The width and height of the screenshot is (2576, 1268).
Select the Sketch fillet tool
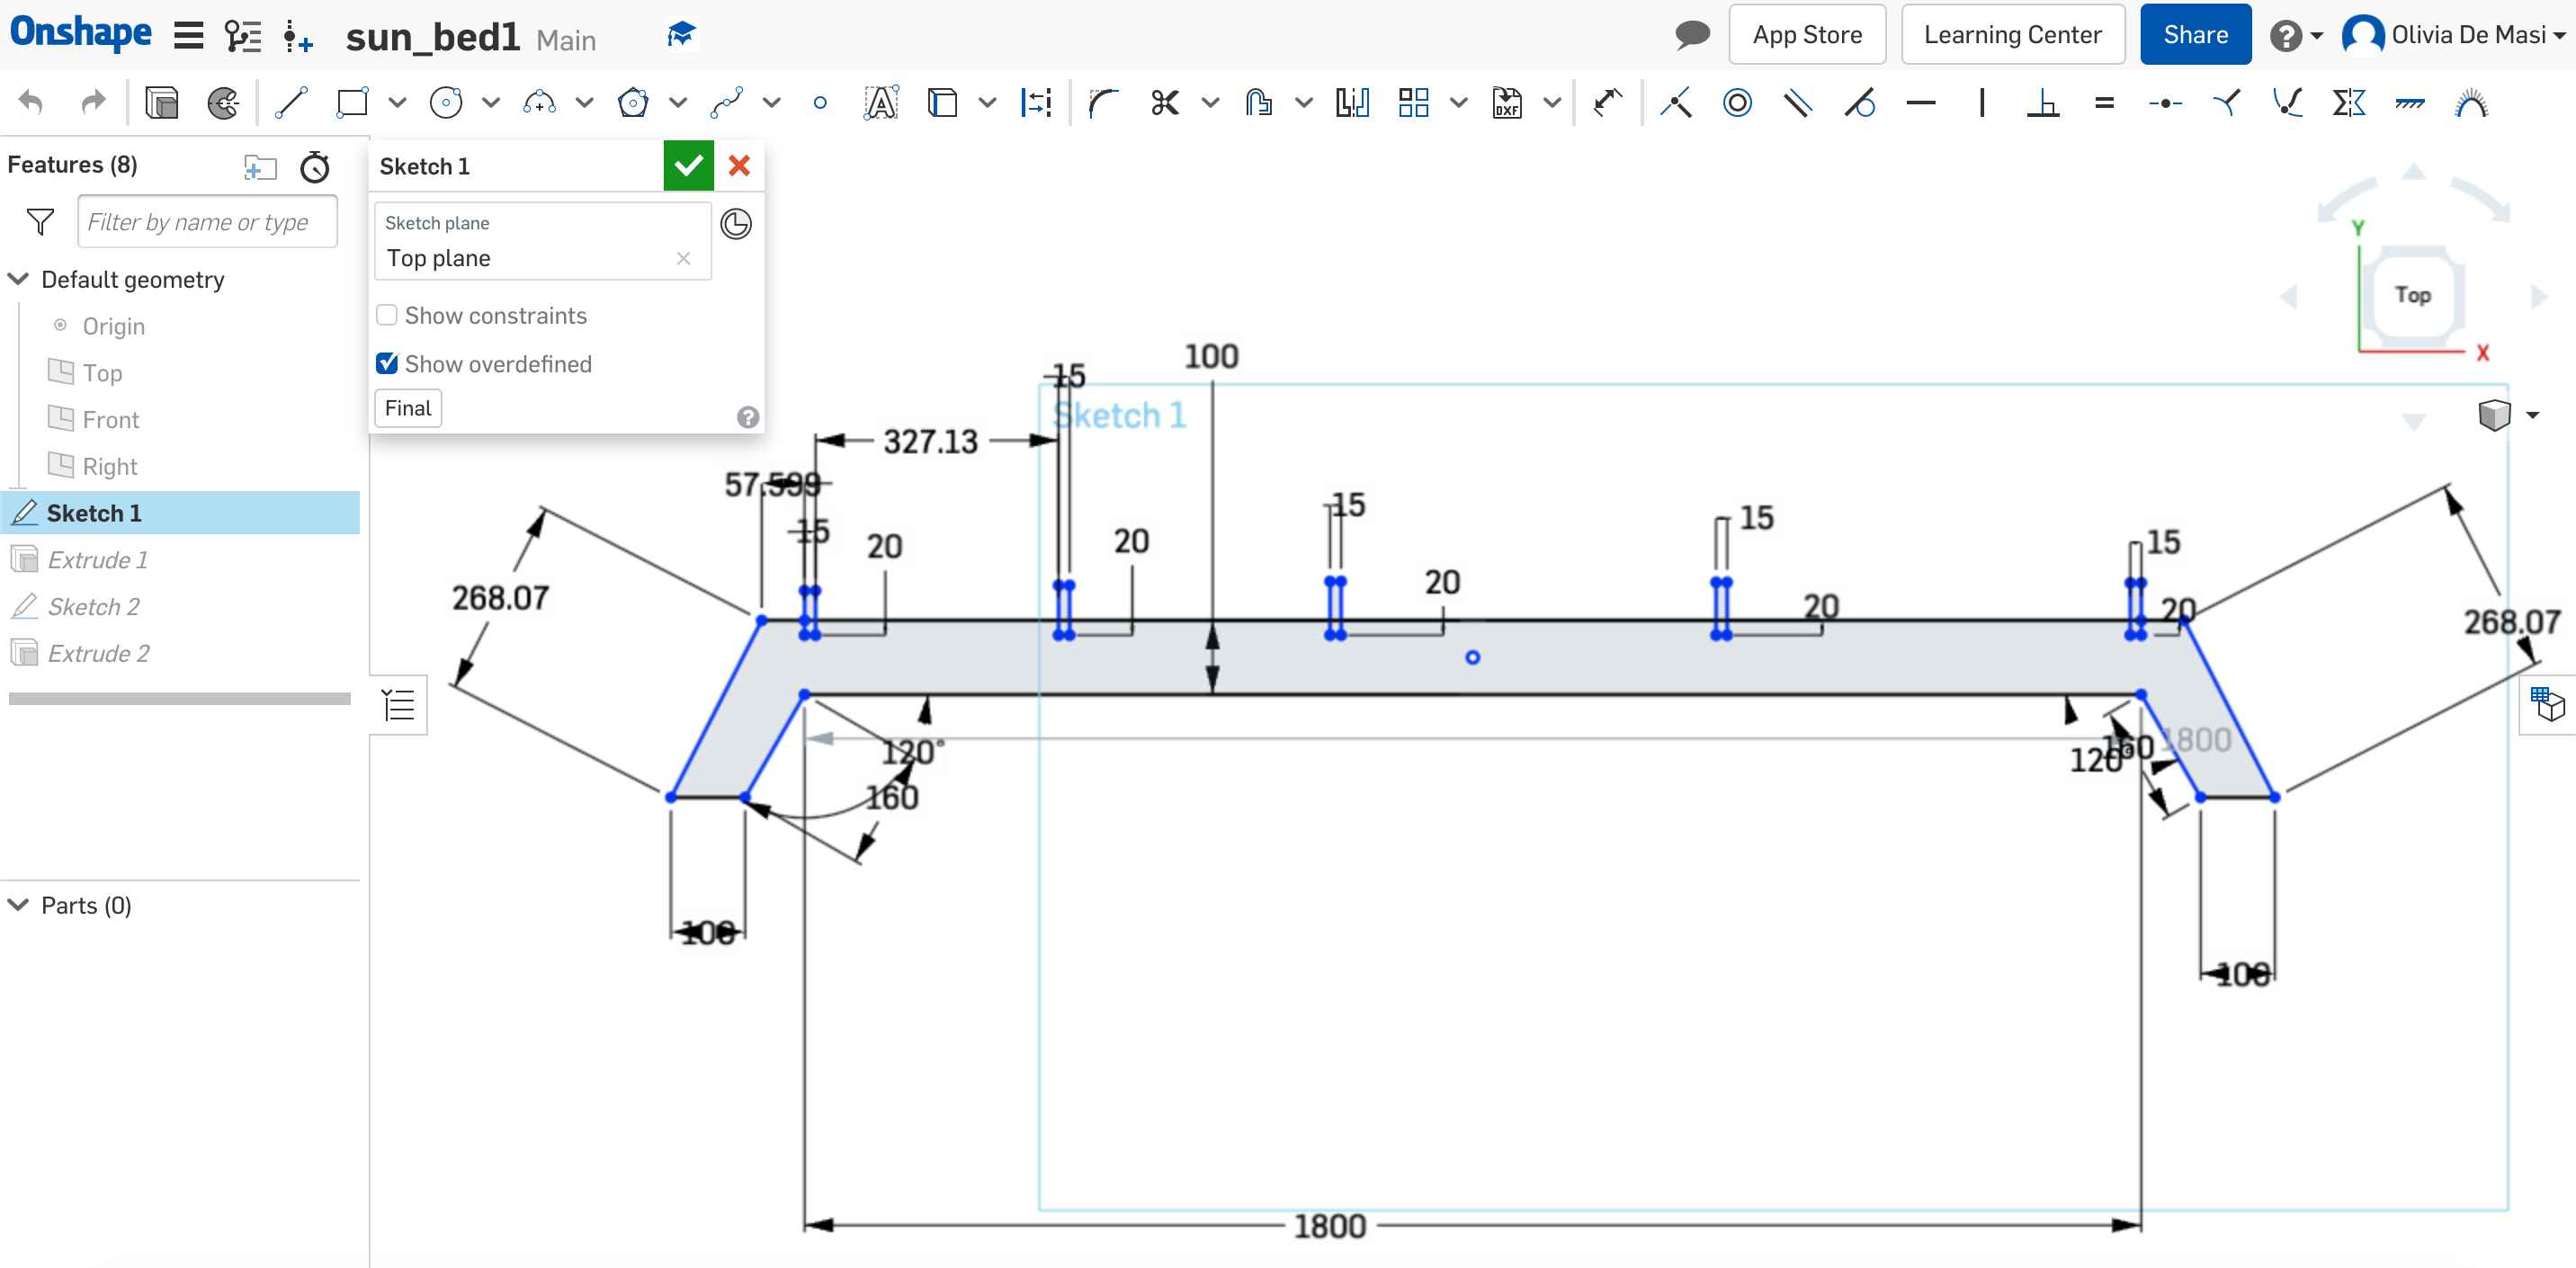1104,102
